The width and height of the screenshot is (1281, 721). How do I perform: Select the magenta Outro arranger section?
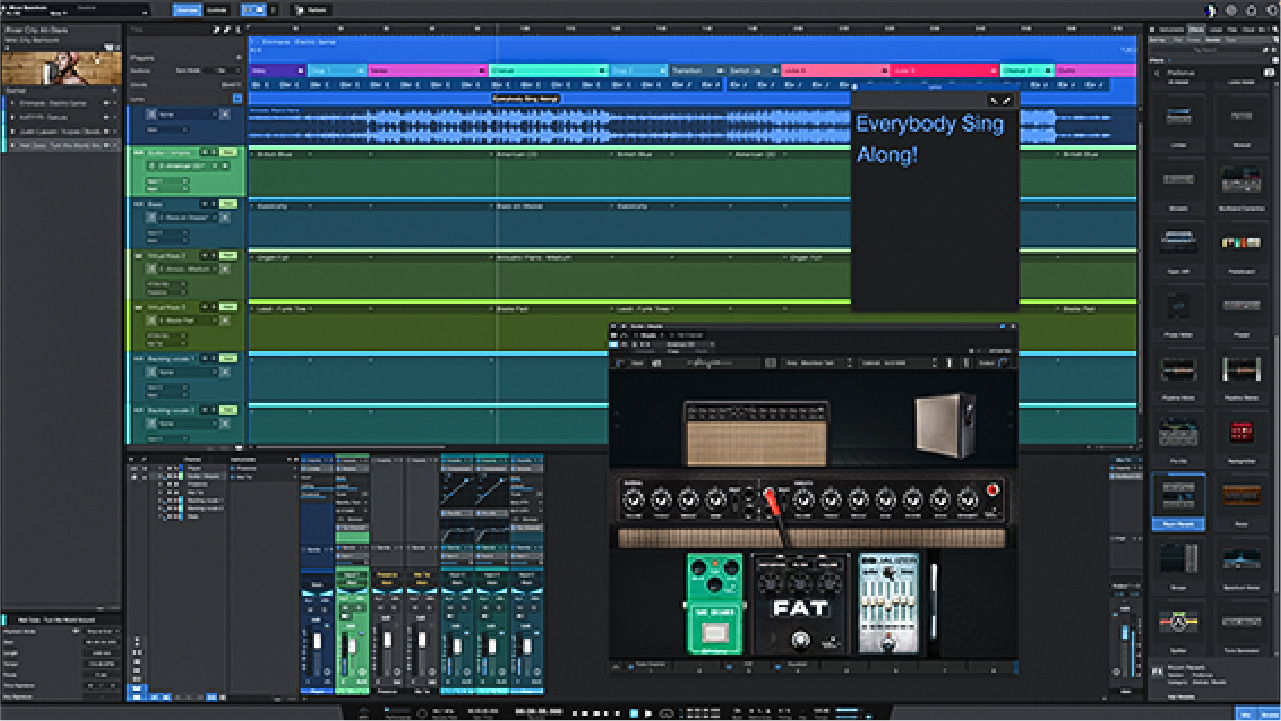(1095, 70)
